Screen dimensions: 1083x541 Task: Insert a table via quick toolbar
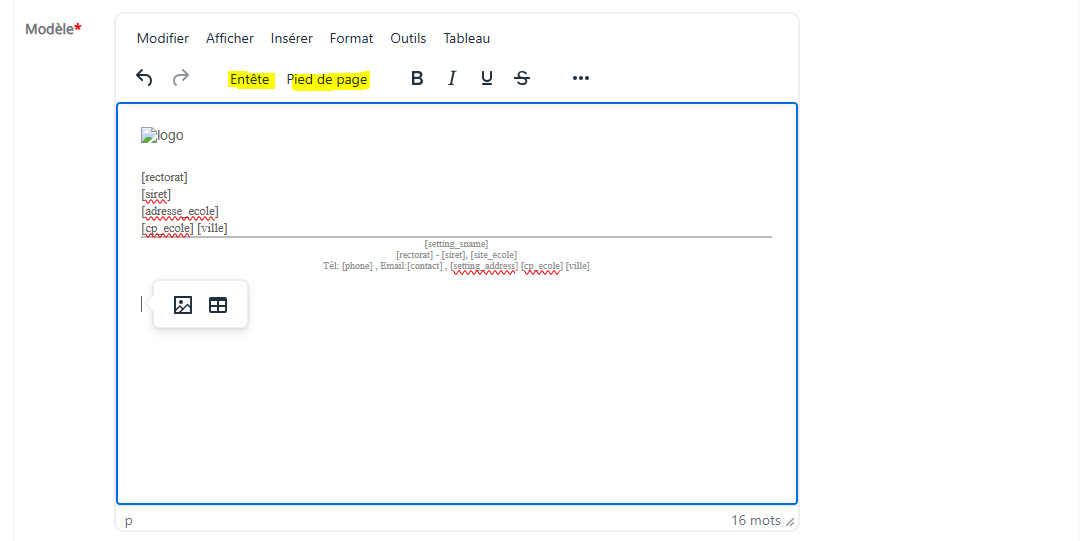click(x=218, y=305)
